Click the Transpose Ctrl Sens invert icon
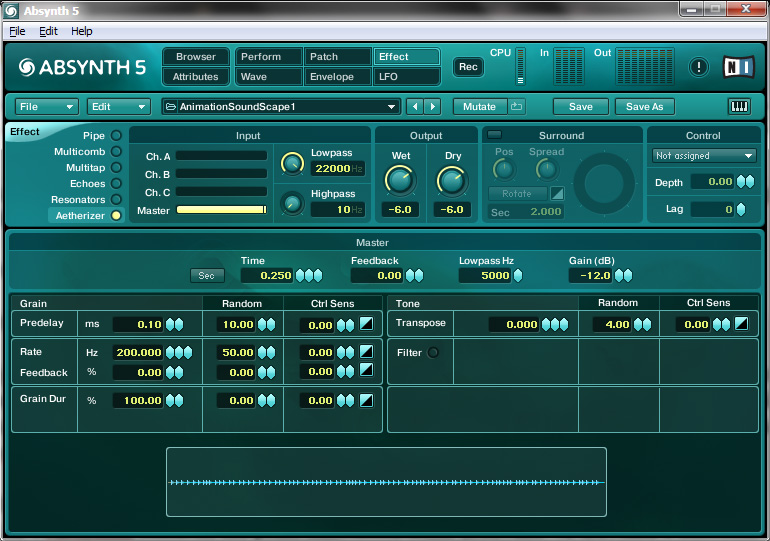 [x=741, y=324]
